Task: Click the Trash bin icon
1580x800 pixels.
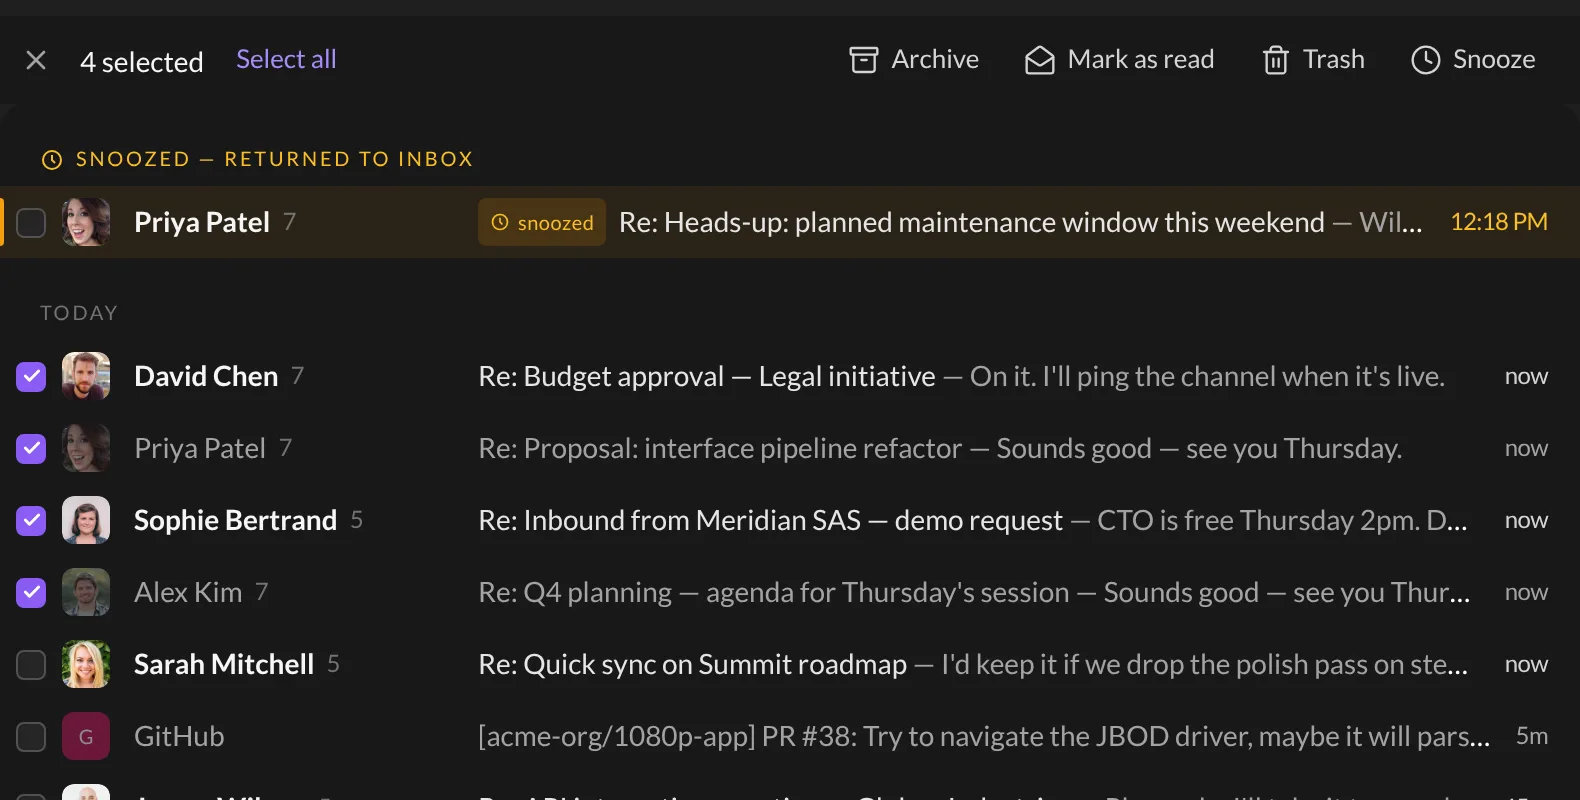Action: point(1276,60)
